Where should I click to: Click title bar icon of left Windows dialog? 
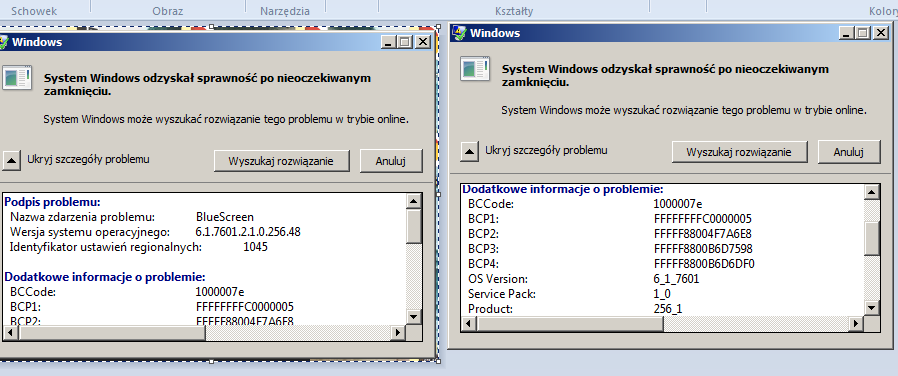(3, 42)
